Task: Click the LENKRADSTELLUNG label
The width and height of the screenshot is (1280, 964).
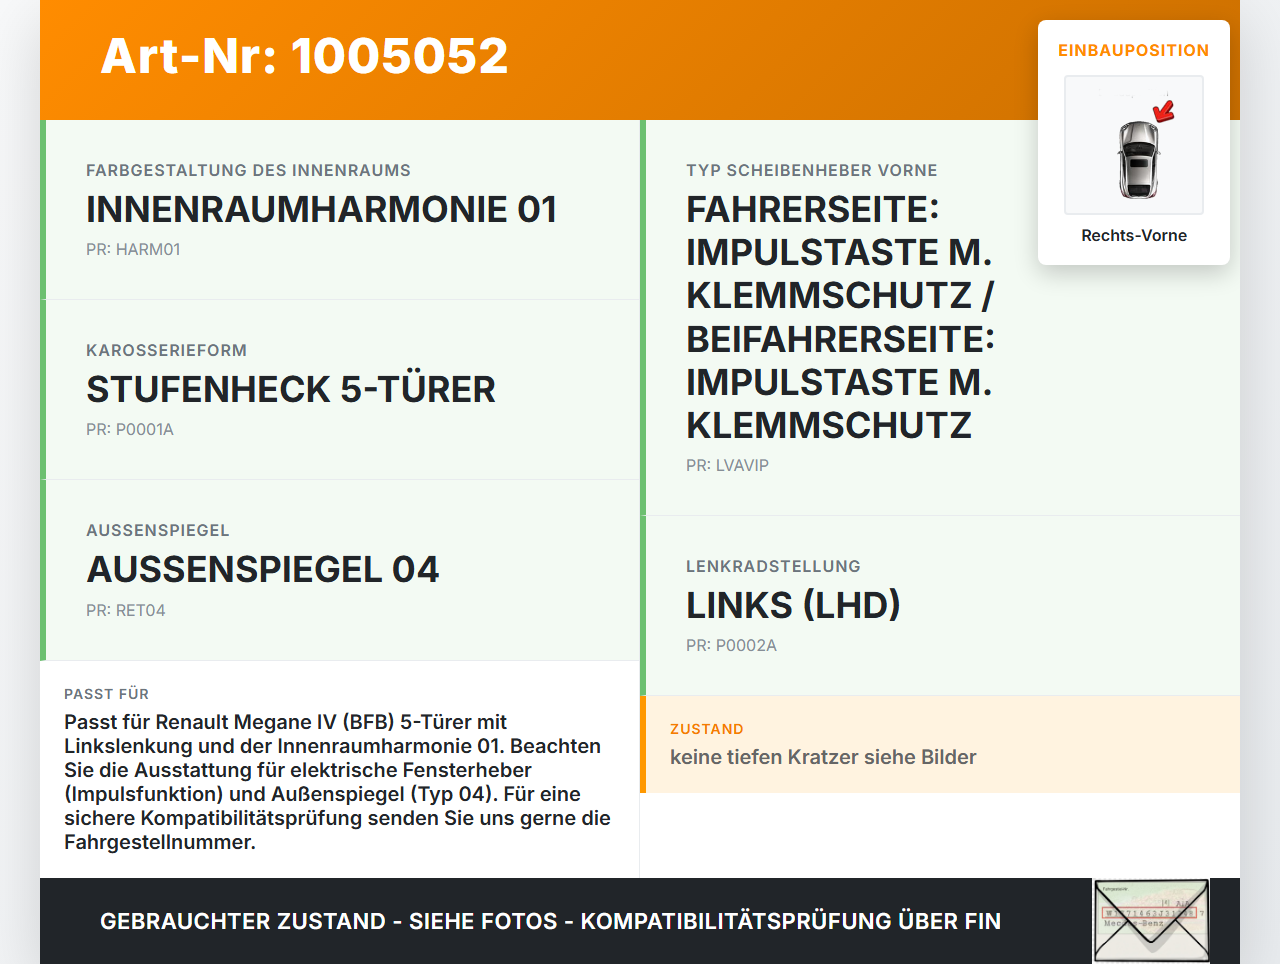Action: point(773,567)
